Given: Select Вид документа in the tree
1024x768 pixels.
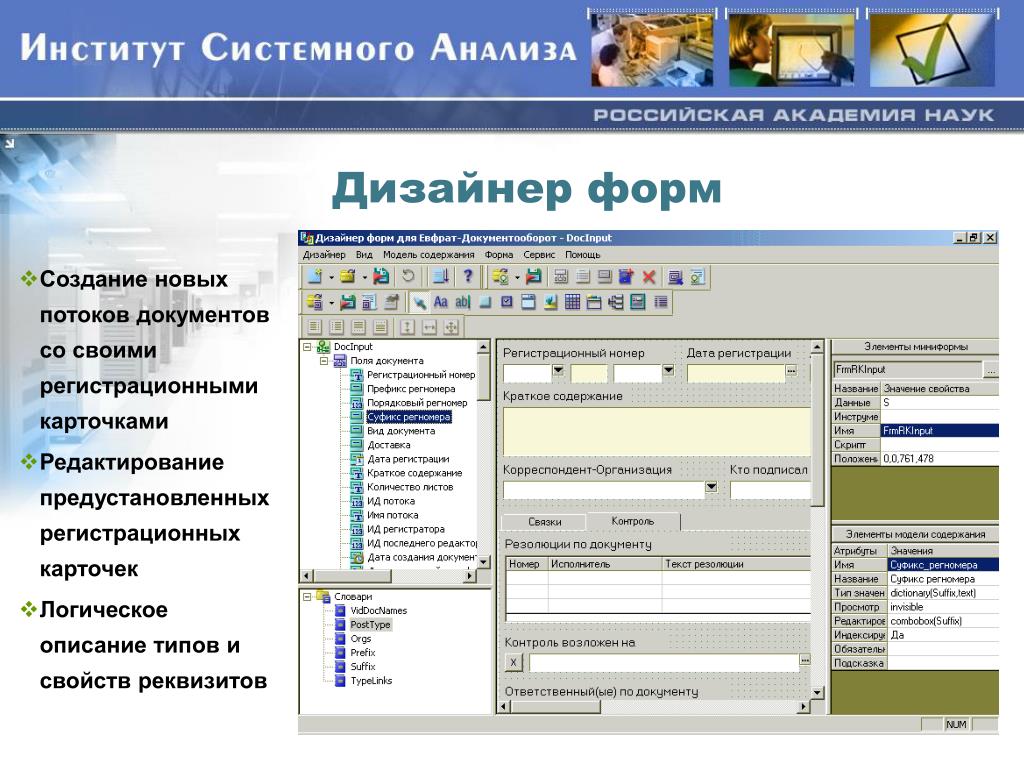Looking at the screenshot, I should [401, 431].
